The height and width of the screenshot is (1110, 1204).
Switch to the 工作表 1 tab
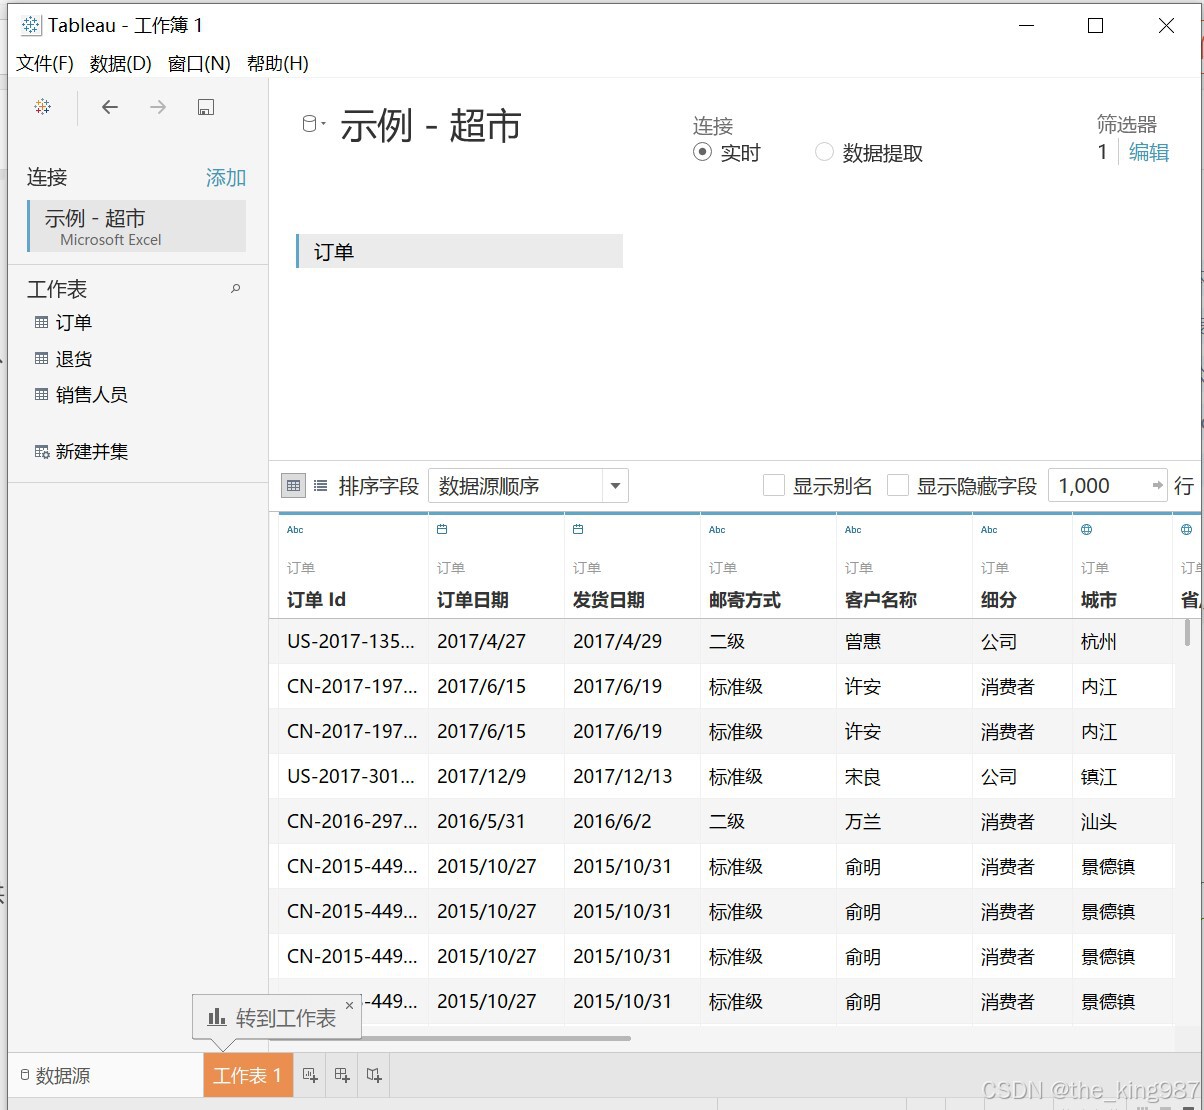coord(248,1075)
